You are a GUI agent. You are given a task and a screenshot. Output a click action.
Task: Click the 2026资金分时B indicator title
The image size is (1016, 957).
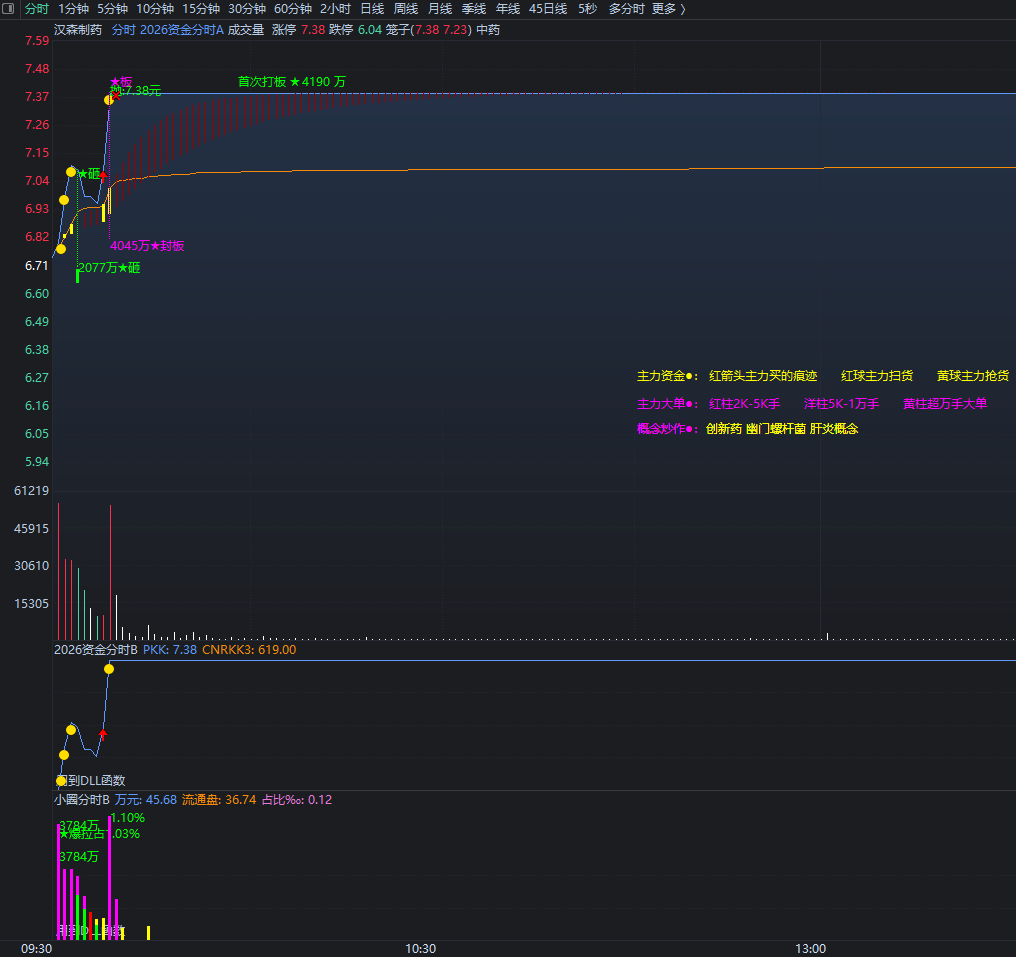[96, 649]
